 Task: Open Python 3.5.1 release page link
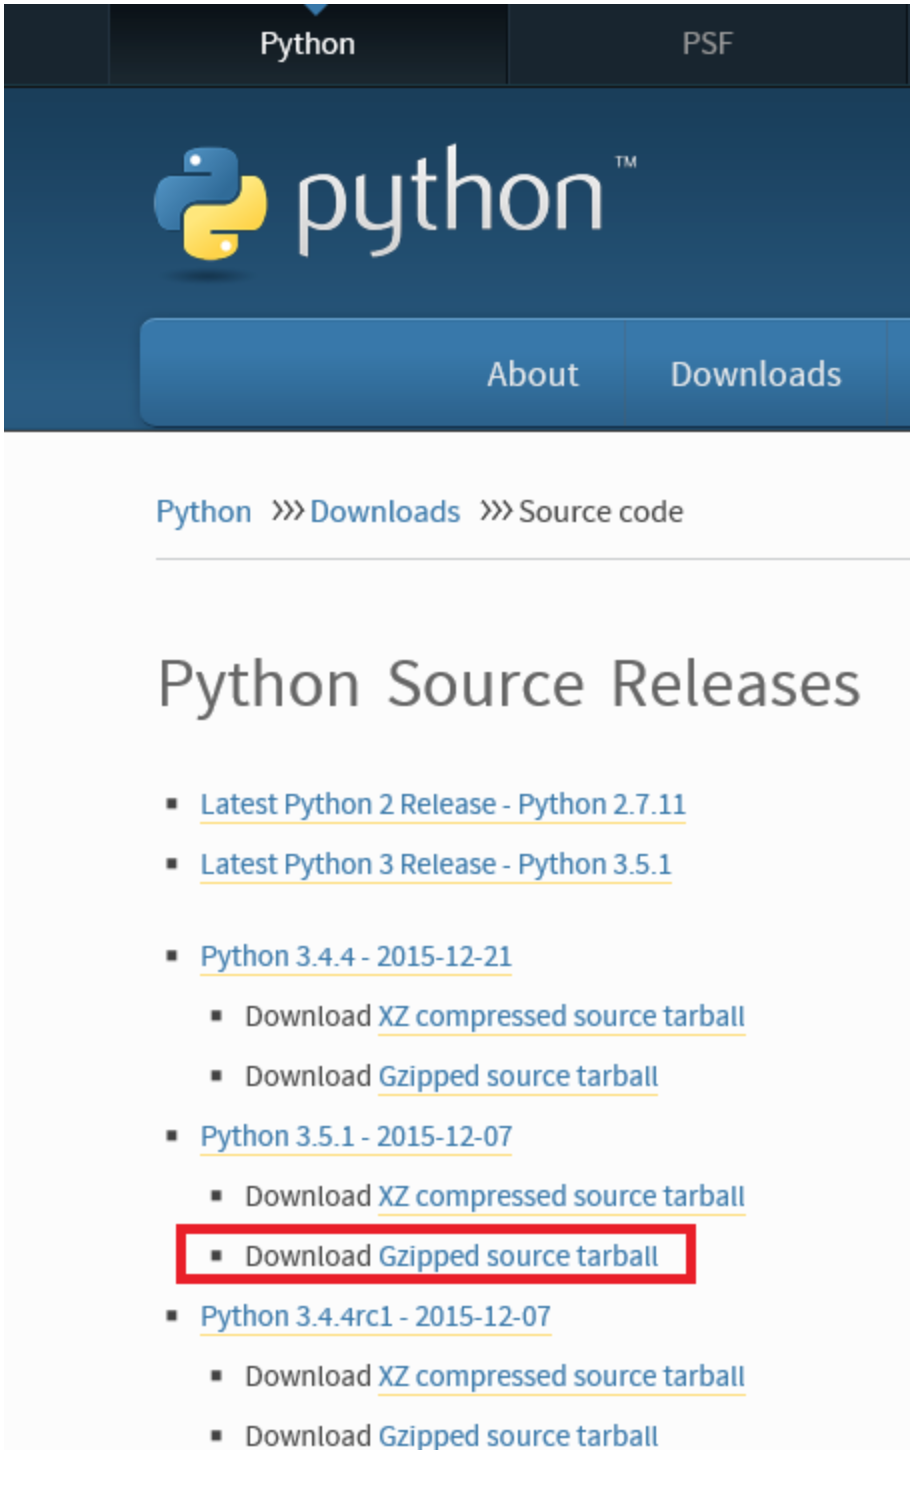[356, 1136]
